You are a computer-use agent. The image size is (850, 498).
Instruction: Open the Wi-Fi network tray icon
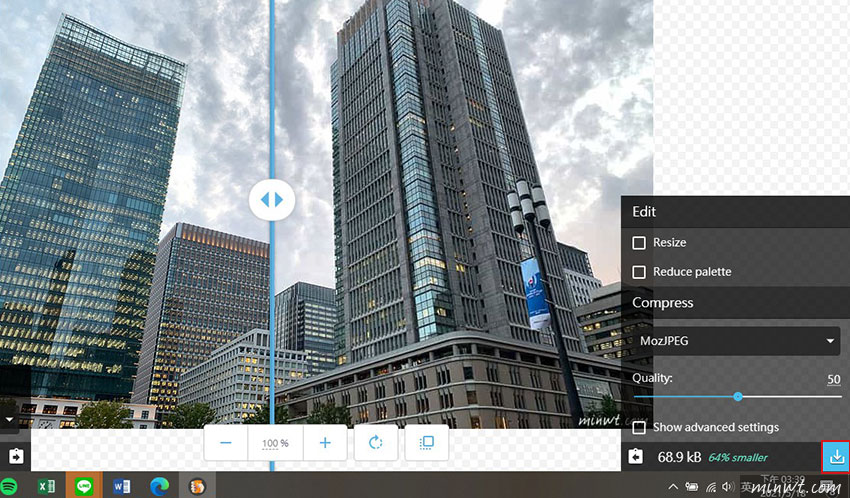click(711, 487)
